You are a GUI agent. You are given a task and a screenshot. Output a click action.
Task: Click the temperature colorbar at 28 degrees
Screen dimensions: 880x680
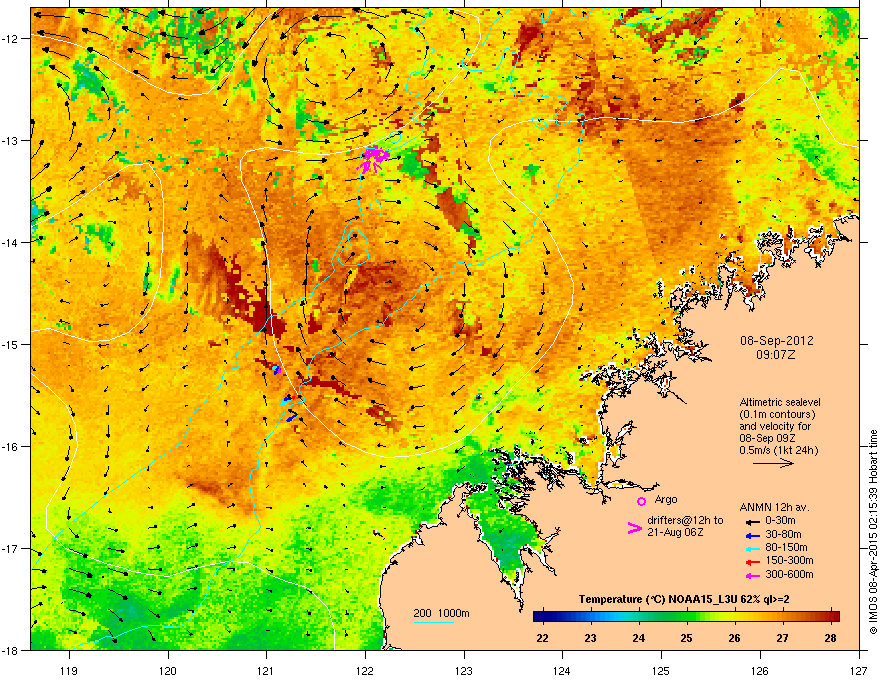coord(831,616)
